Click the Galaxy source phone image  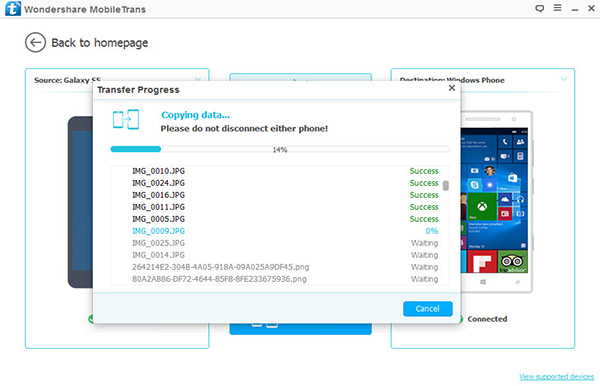(80, 202)
